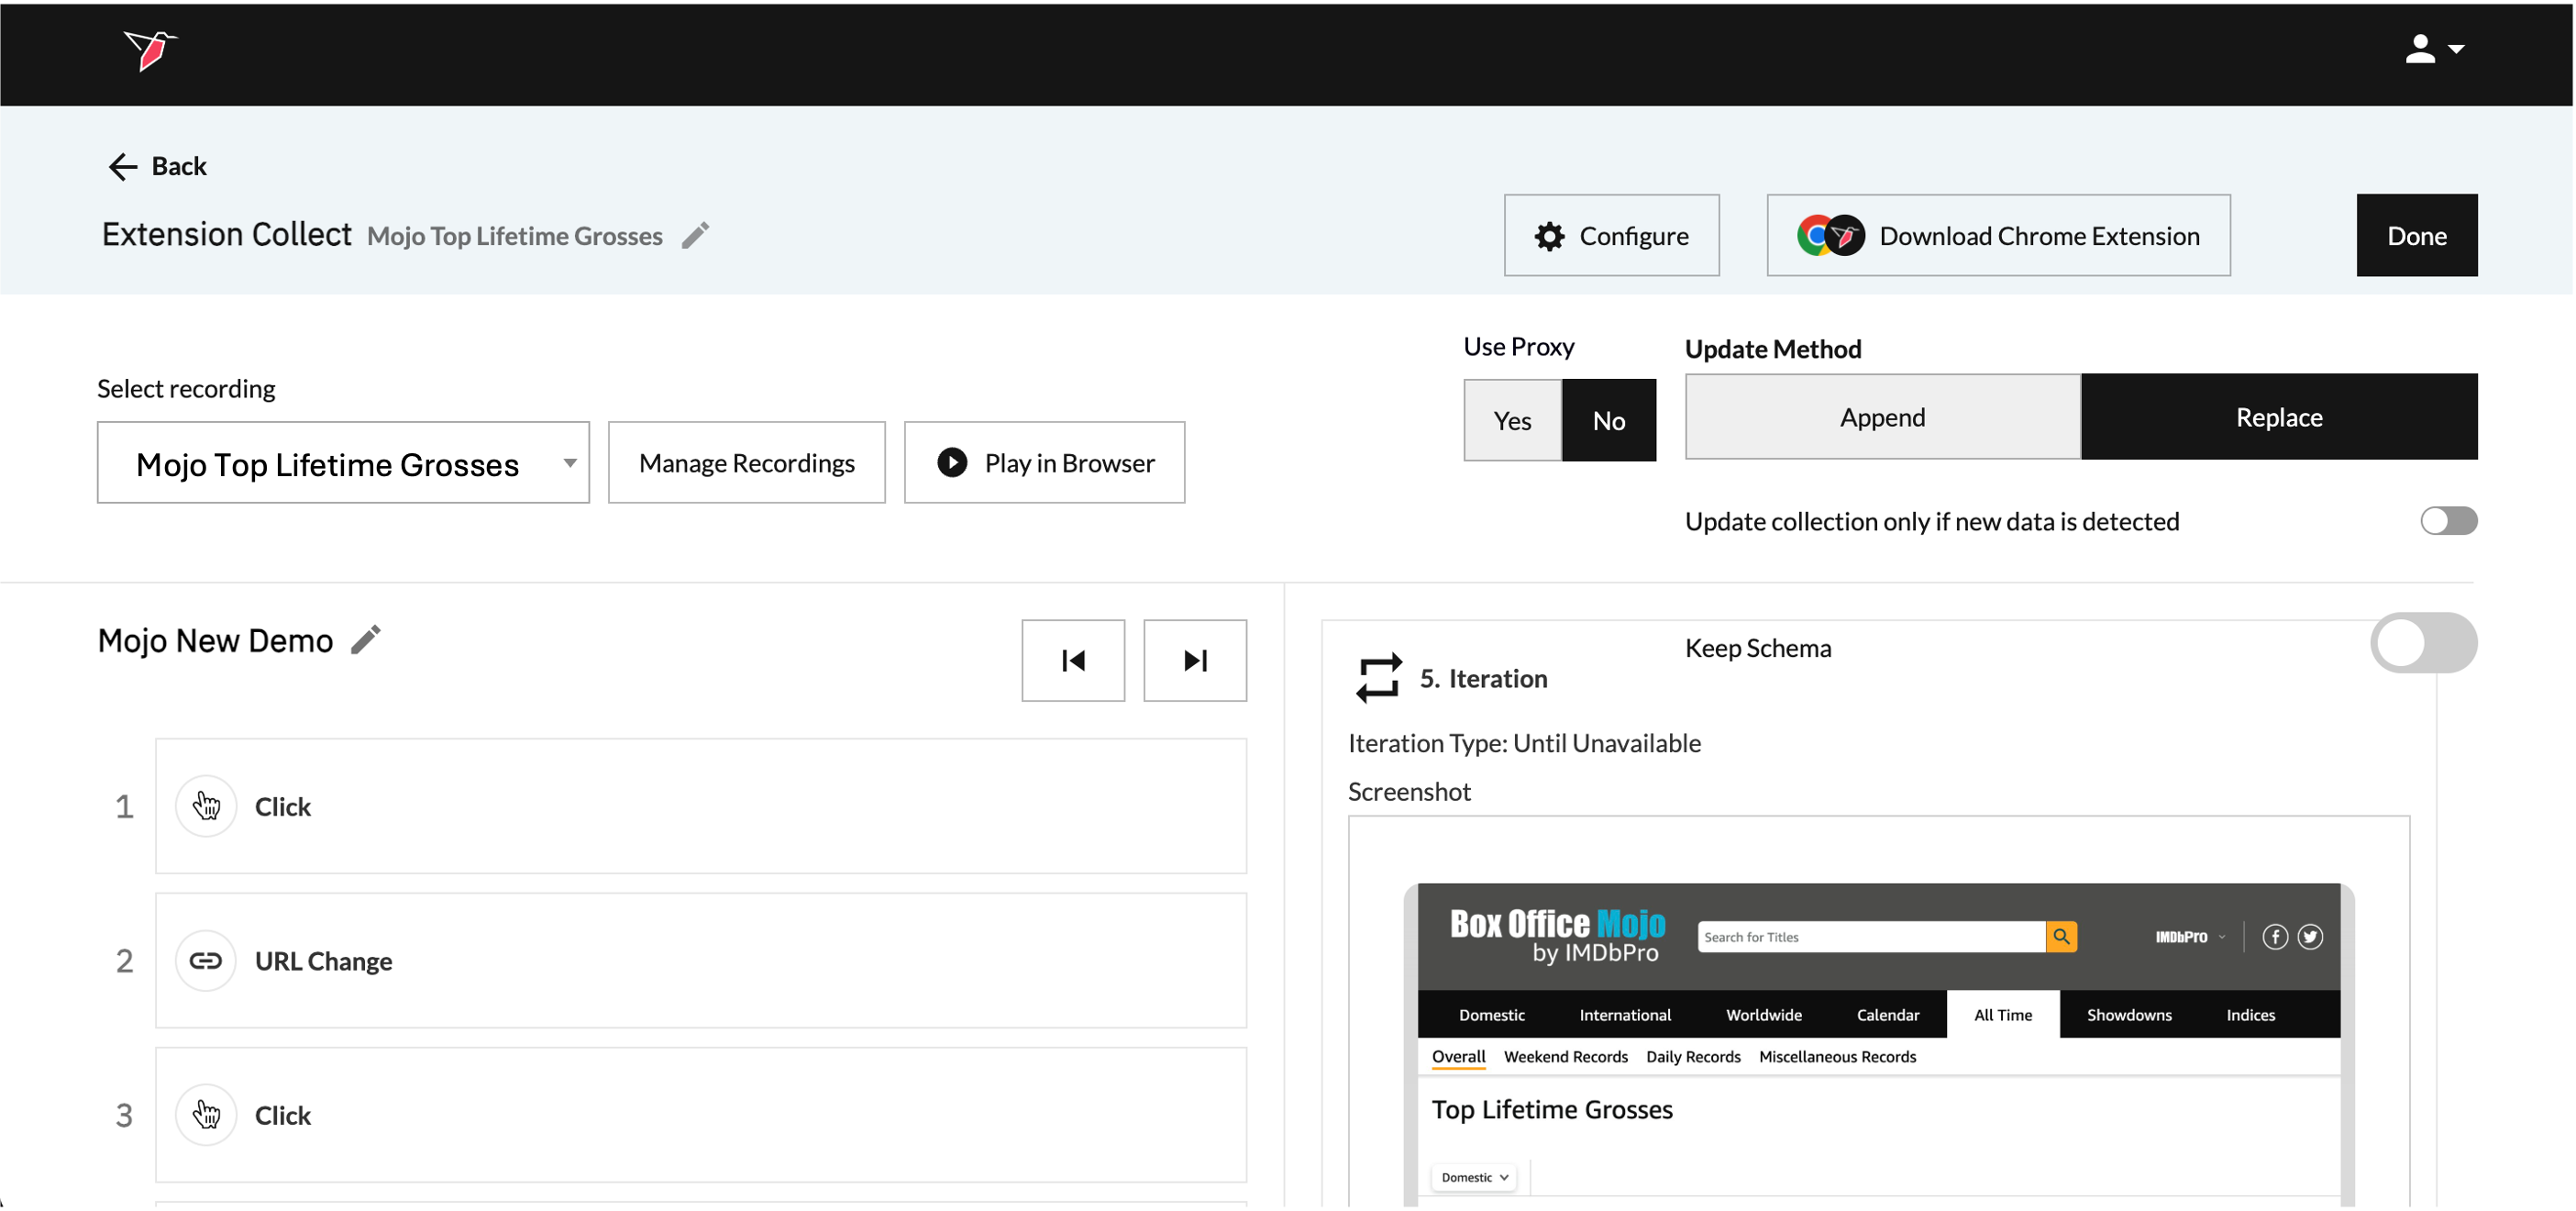Click the hummingbird logo in header
This screenshot has height=1211, width=2576.
[150, 50]
